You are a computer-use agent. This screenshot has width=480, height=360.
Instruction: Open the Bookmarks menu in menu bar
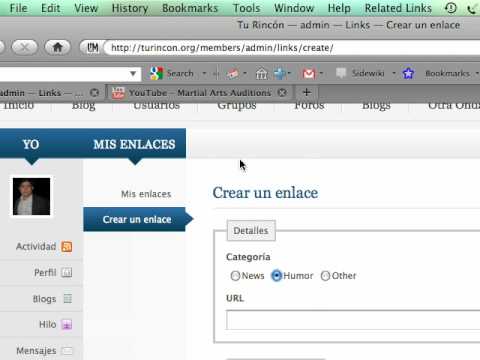pos(190,8)
